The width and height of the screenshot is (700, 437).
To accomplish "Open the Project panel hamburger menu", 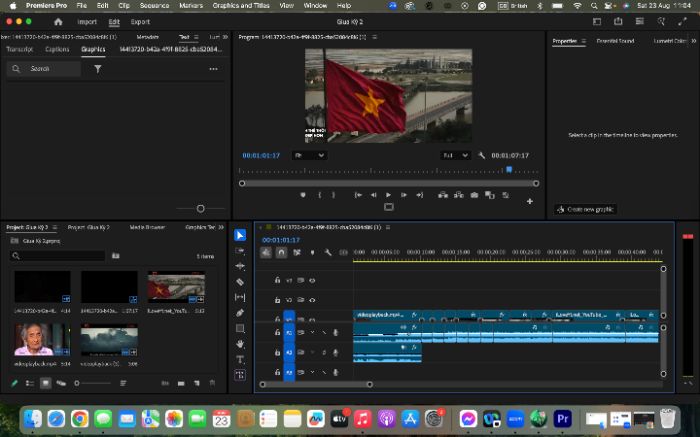I will [x=55, y=227].
